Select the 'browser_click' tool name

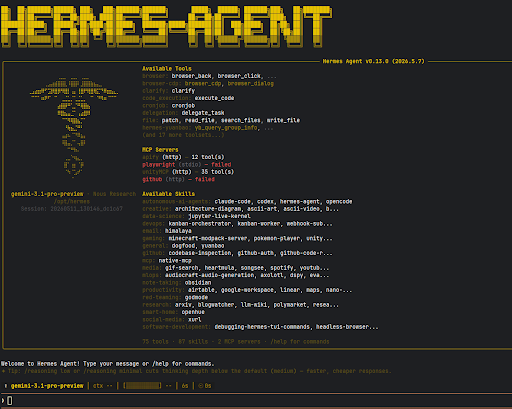239,76
